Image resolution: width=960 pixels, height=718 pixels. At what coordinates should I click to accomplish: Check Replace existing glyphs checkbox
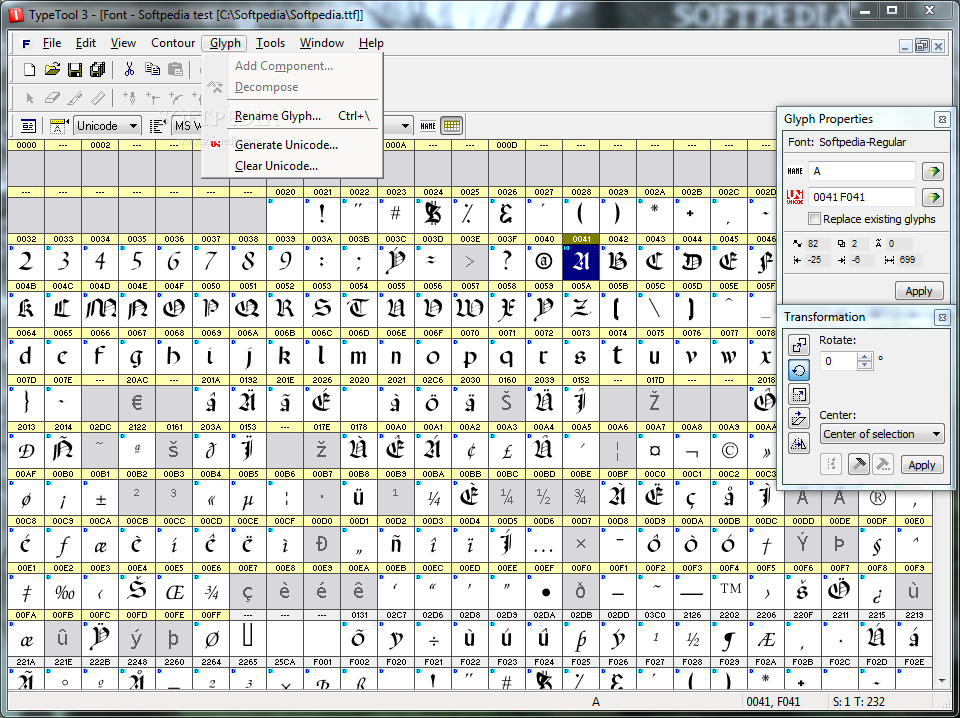click(814, 219)
